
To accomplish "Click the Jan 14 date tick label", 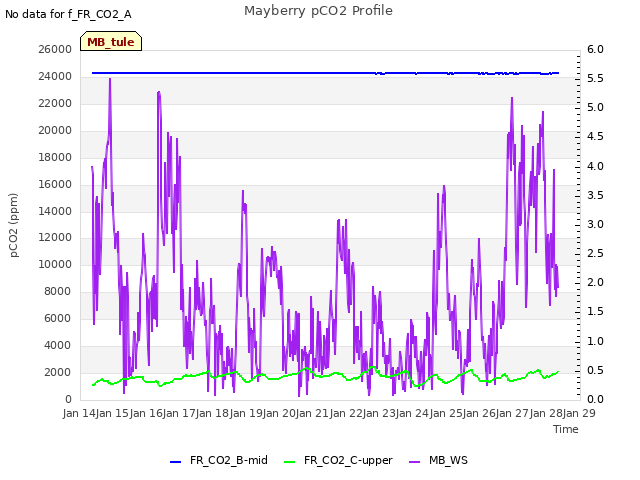I will (x=79, y=413).
